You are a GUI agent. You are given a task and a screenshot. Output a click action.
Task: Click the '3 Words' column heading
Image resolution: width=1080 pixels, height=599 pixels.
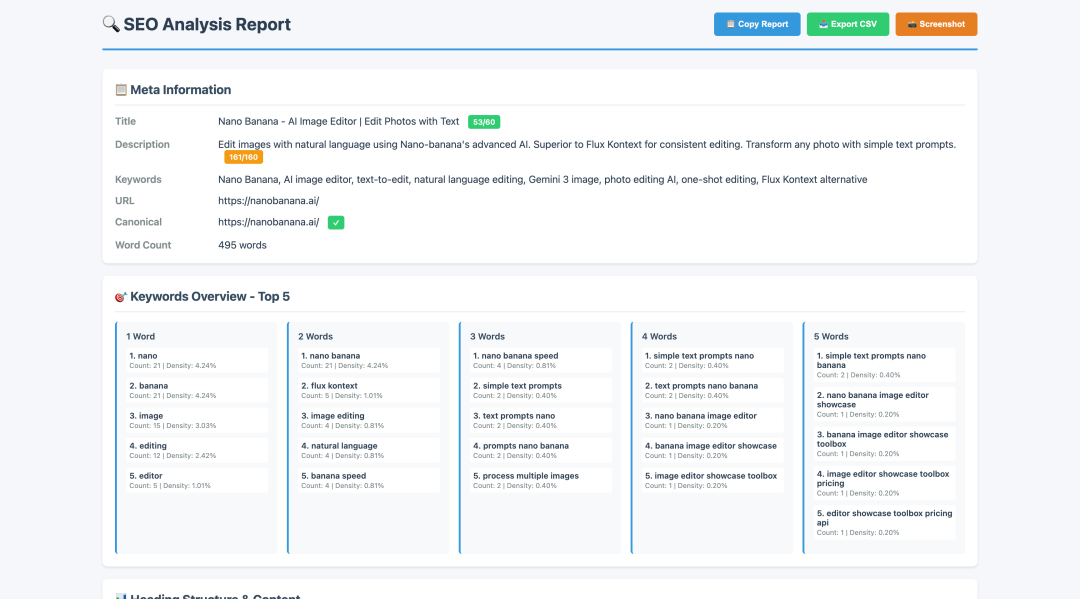click(x=488, y=337)
